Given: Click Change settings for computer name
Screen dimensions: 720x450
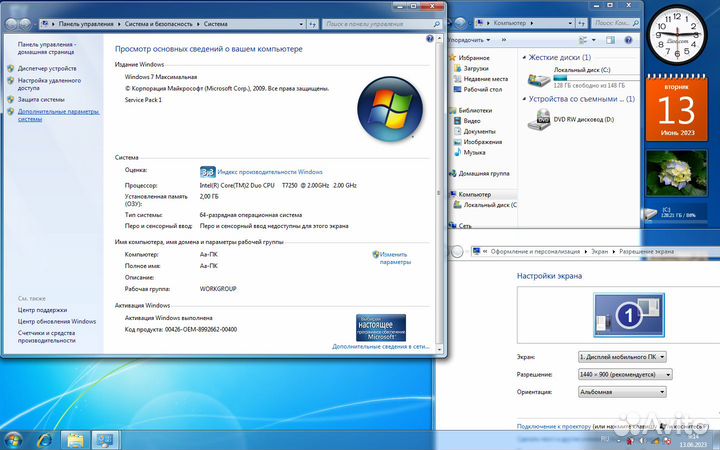Looking at the screenshot, I should pyautogui.click(x=395, y=258).
